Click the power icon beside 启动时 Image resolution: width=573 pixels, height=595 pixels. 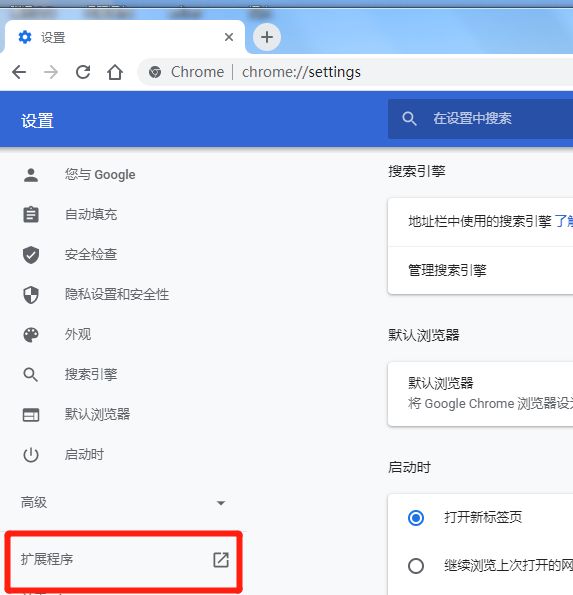pyautogui.click(x=31, y=455)
